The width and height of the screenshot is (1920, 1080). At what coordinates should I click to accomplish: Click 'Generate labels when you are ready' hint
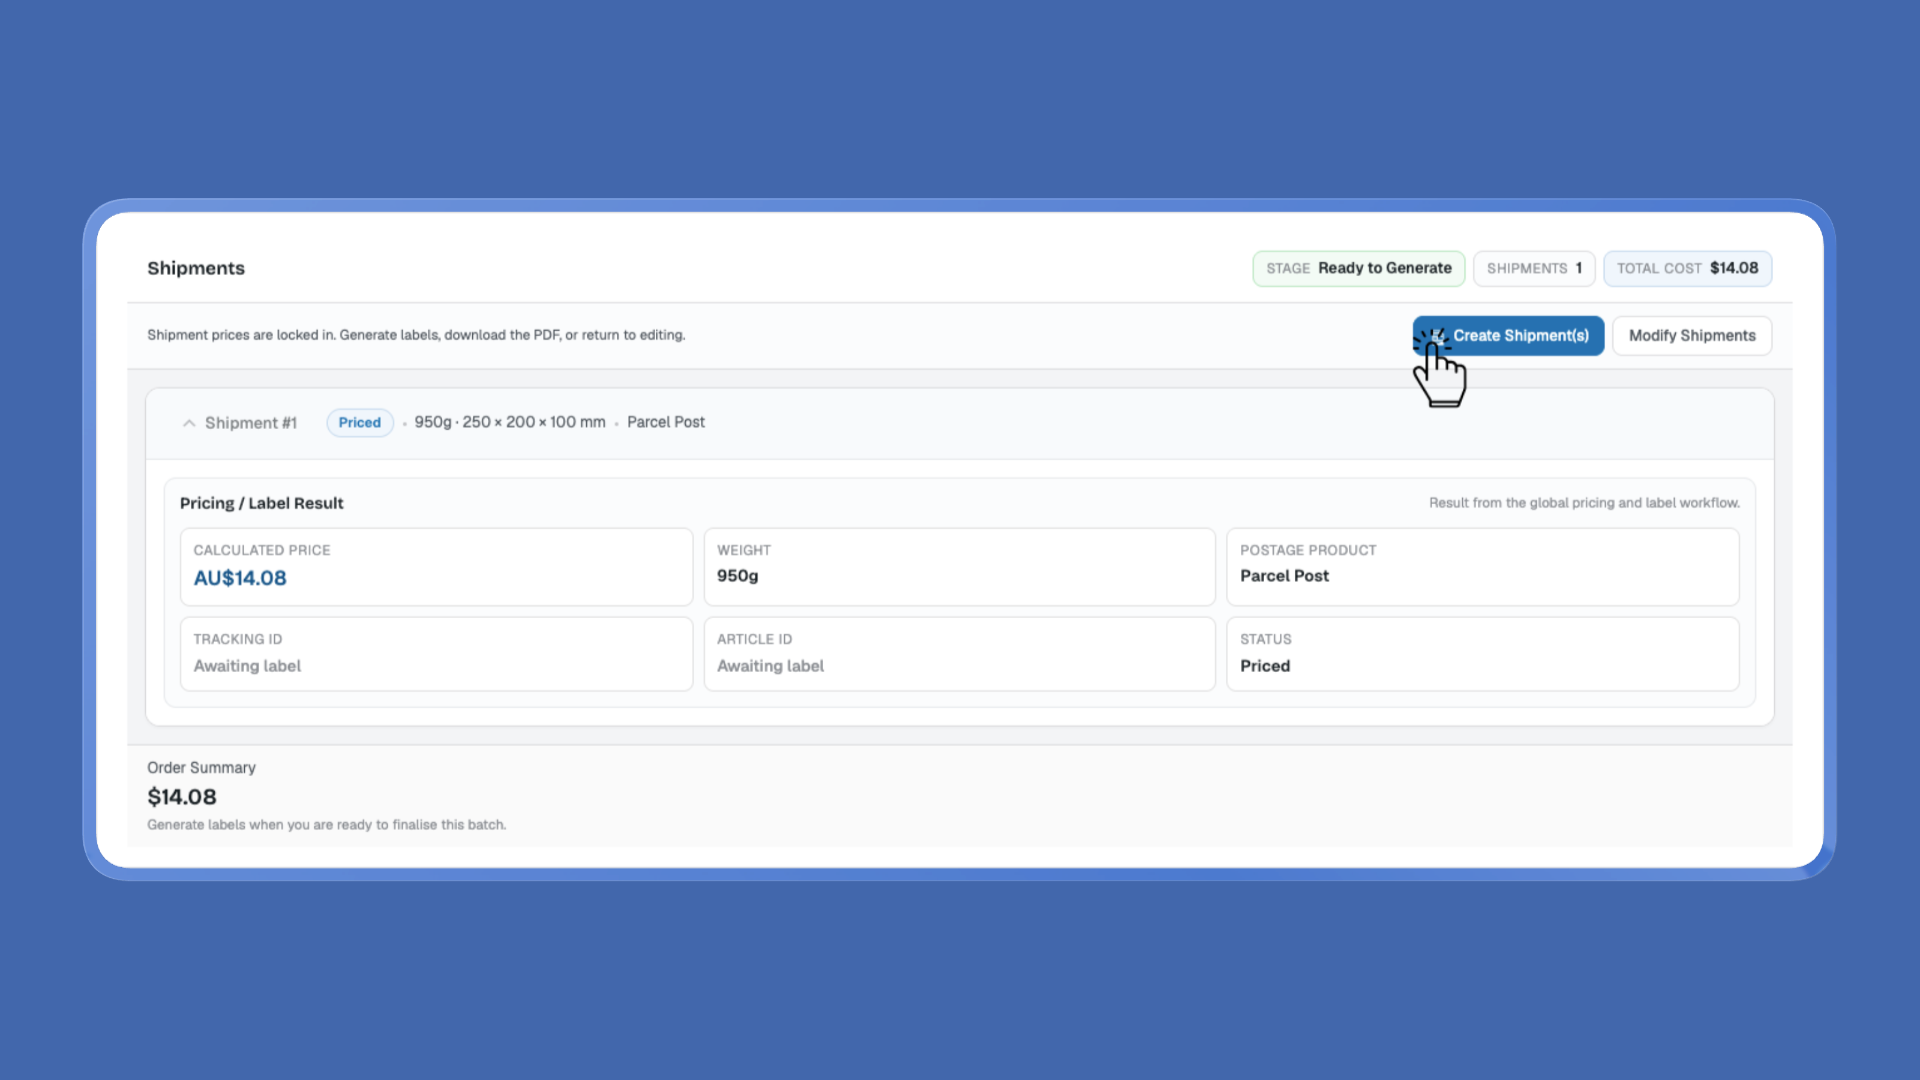click(327, 825)
